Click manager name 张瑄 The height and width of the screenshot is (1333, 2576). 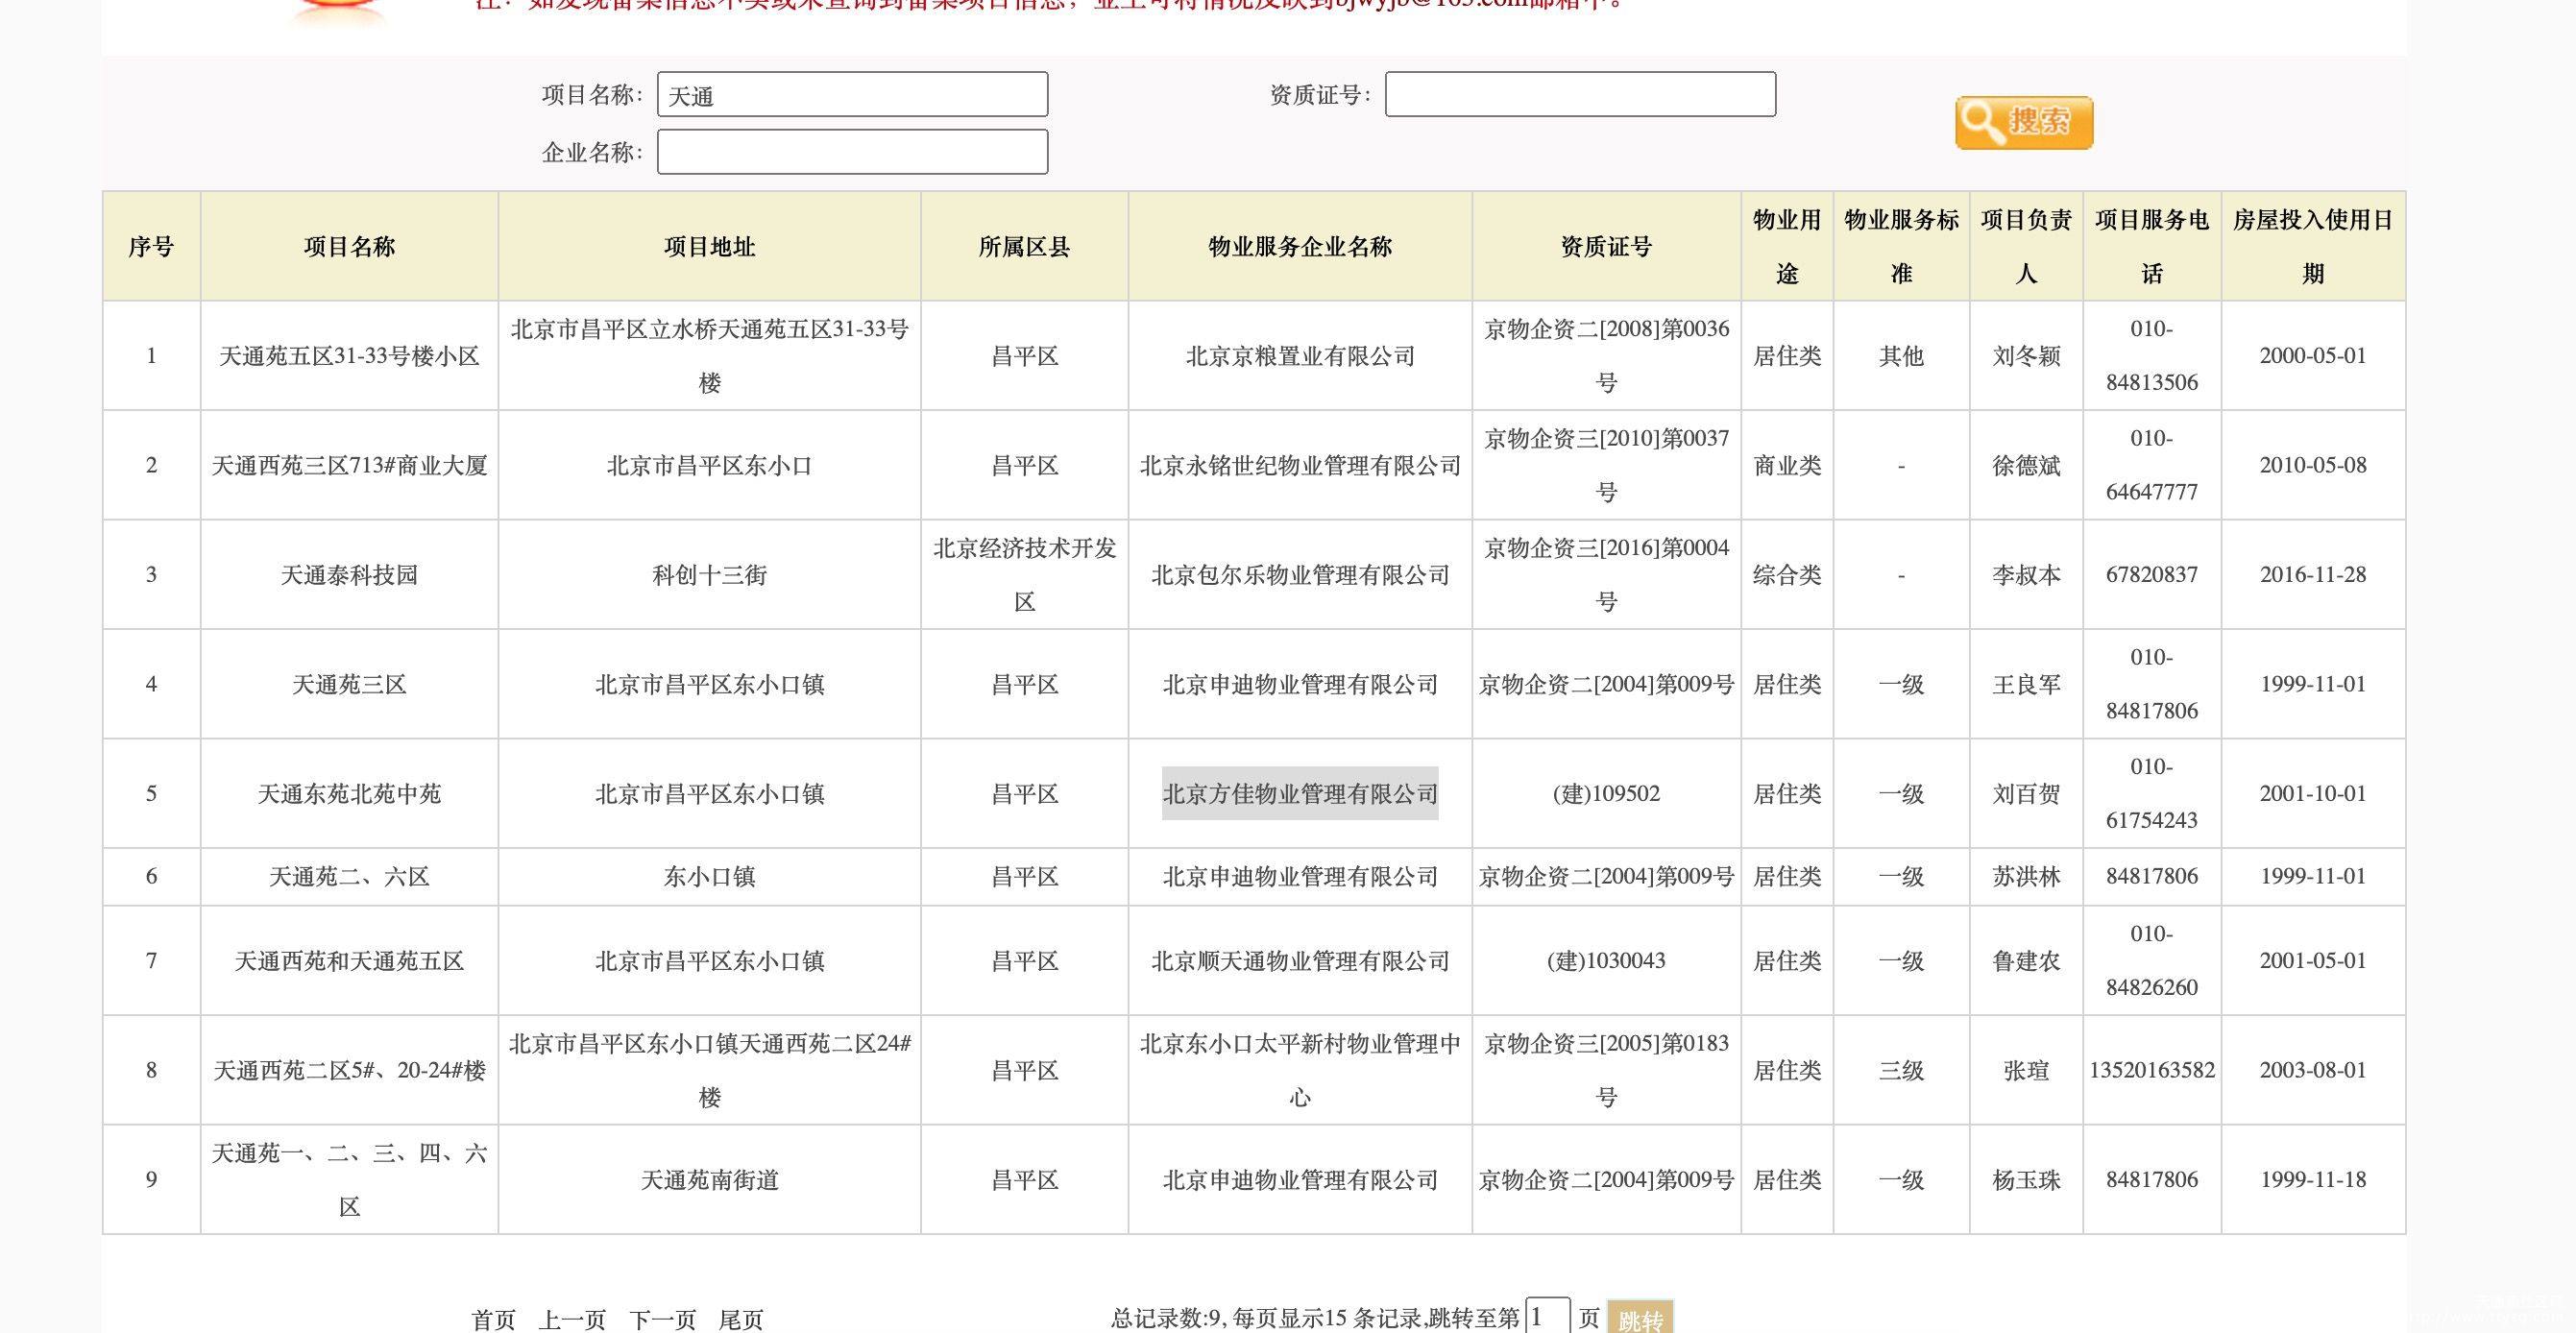2026,1071
